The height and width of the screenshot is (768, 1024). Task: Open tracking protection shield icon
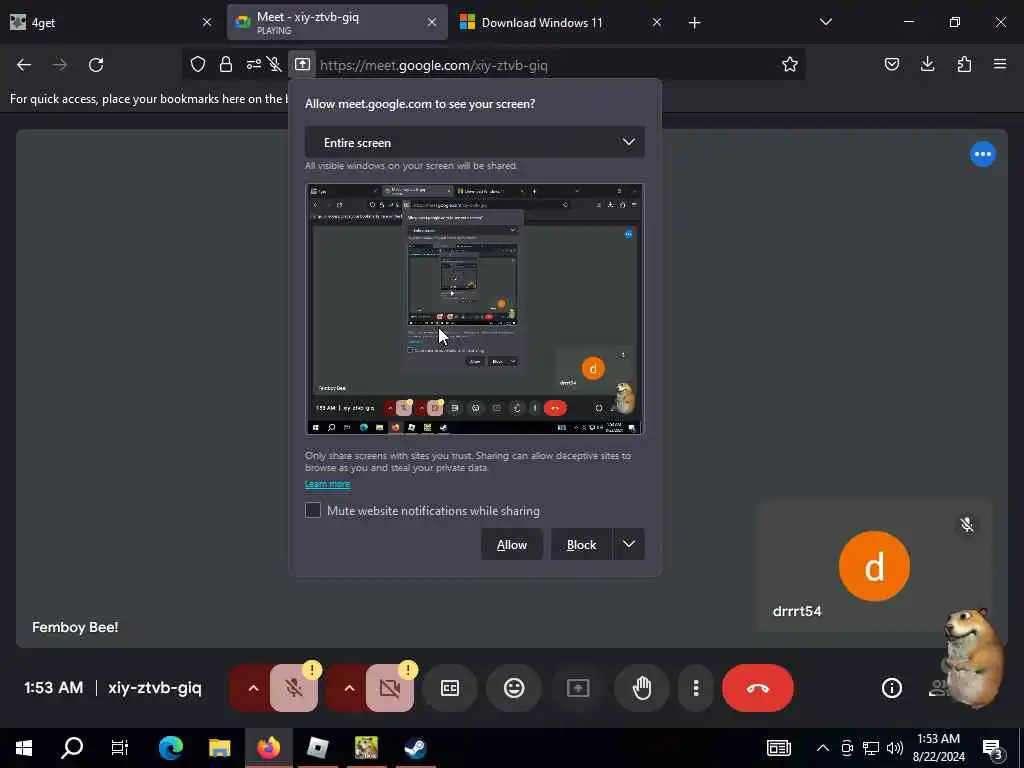(198, 64)
